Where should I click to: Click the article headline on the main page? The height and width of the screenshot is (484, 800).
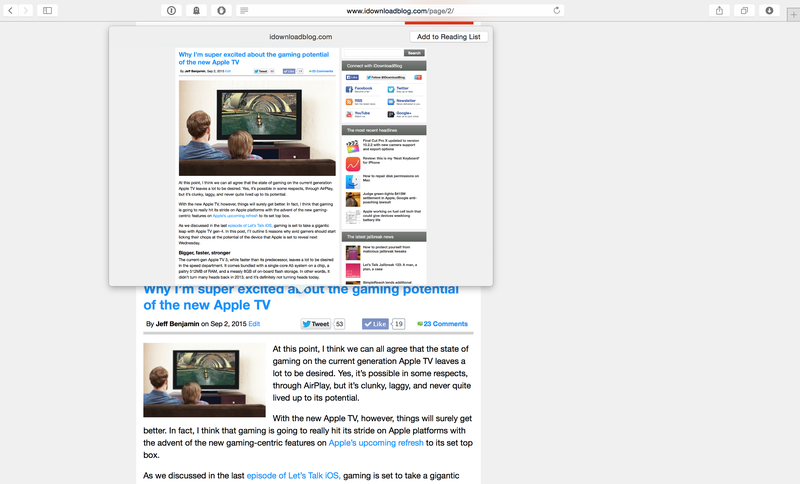(x=301, y=297)
